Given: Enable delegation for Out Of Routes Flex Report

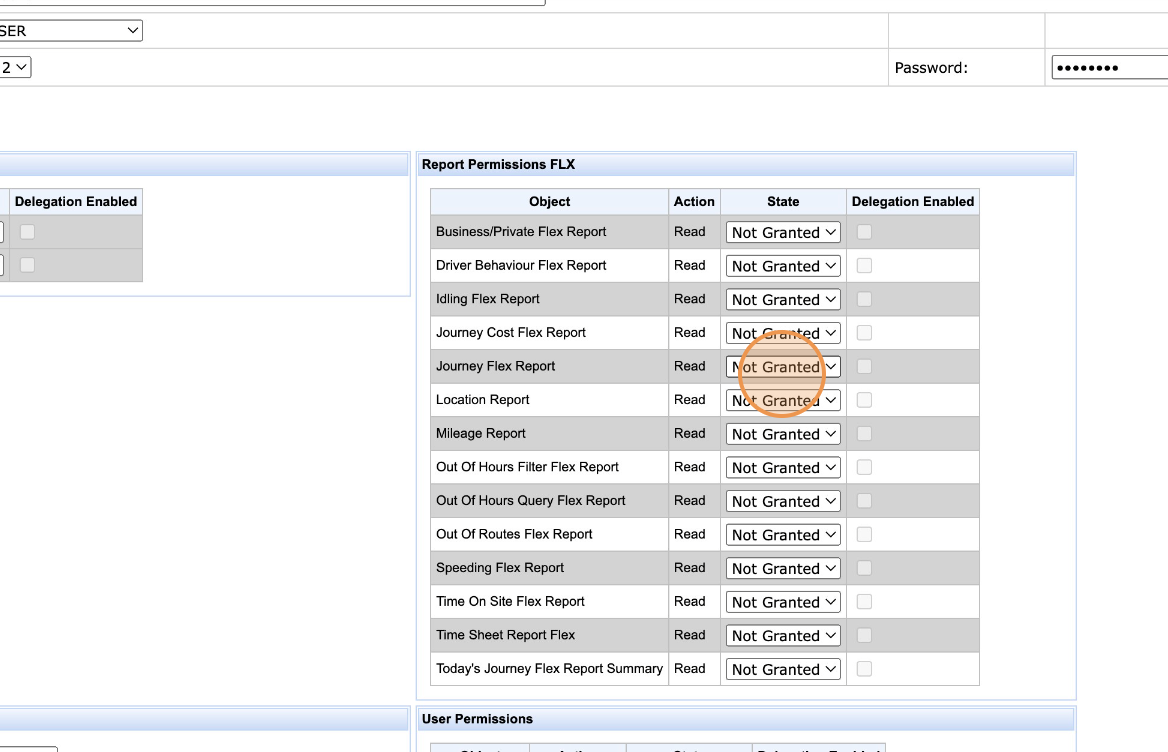Looking at the screenshot, I should coord(864,535).
